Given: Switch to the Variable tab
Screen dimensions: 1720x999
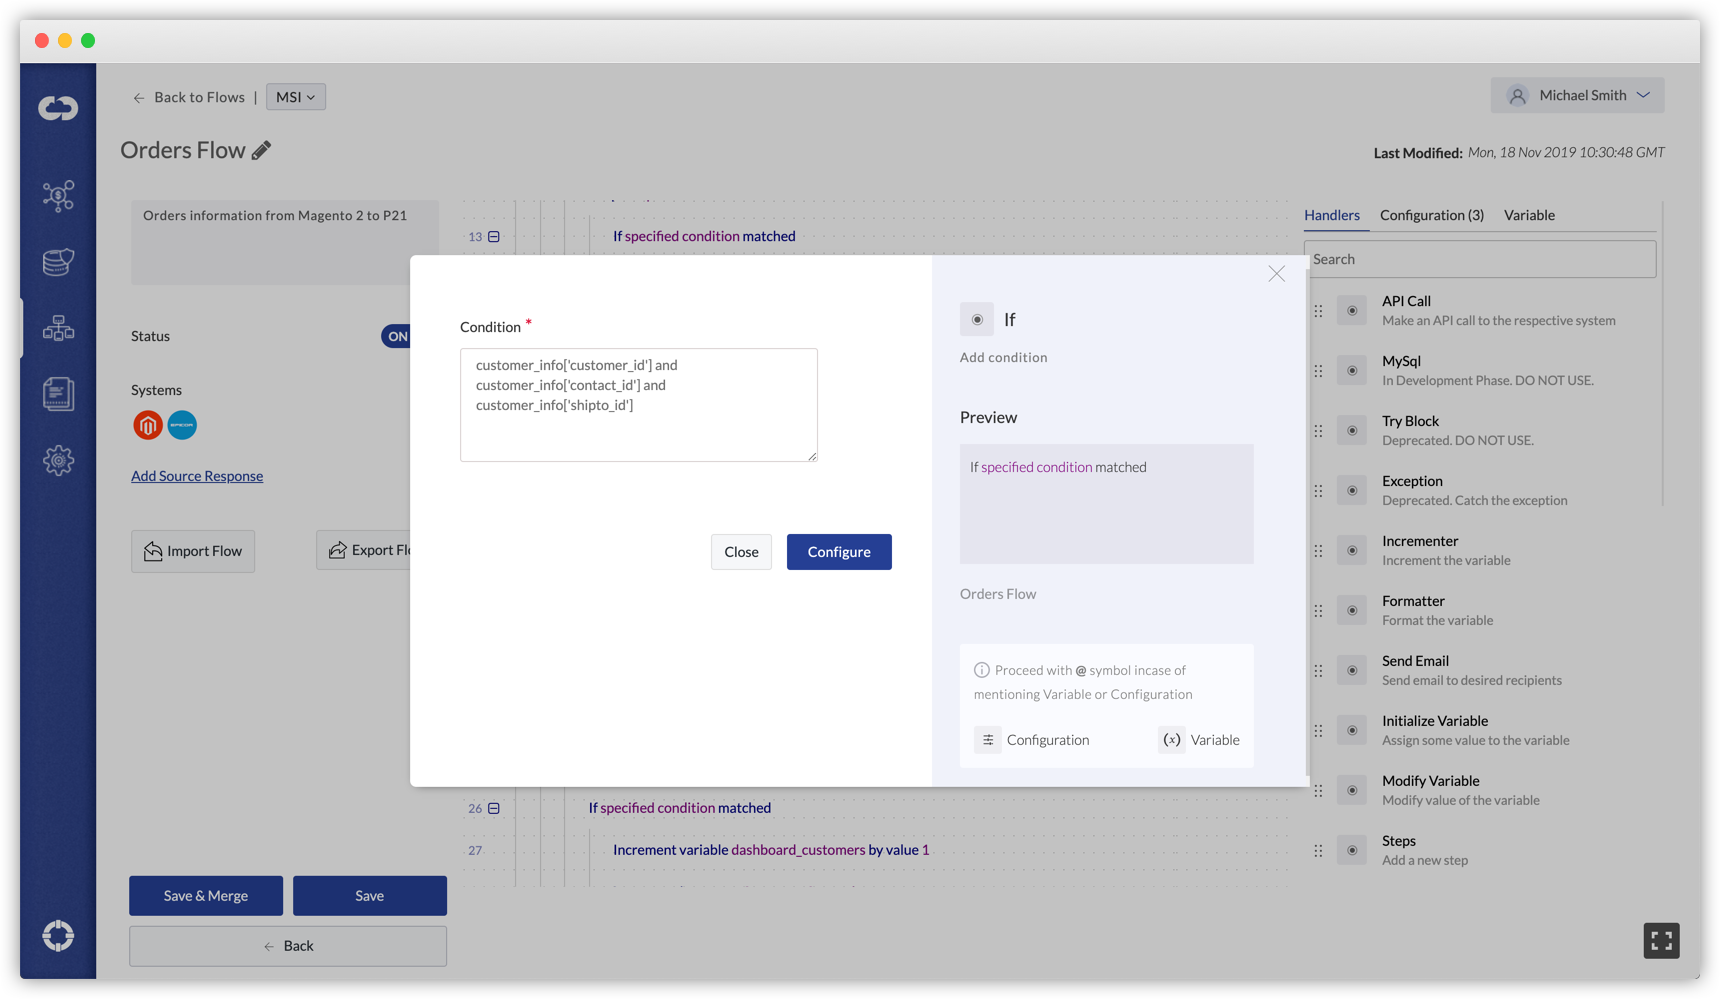Looking at the screenshot, I should click(1529, 215).
